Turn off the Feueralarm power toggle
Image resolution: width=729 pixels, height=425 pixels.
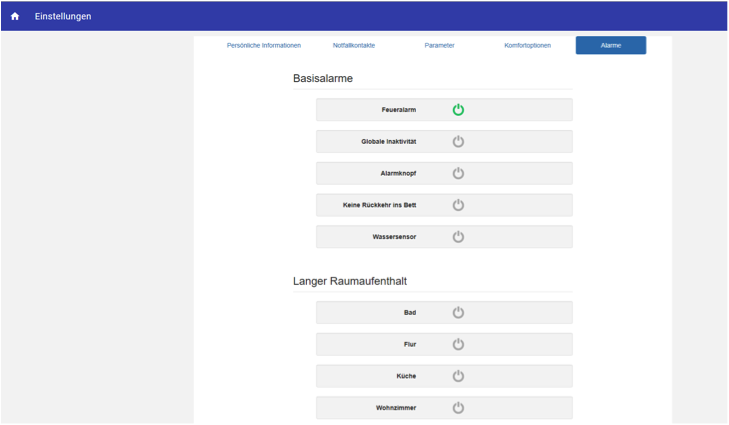click(x=458, y=110)
